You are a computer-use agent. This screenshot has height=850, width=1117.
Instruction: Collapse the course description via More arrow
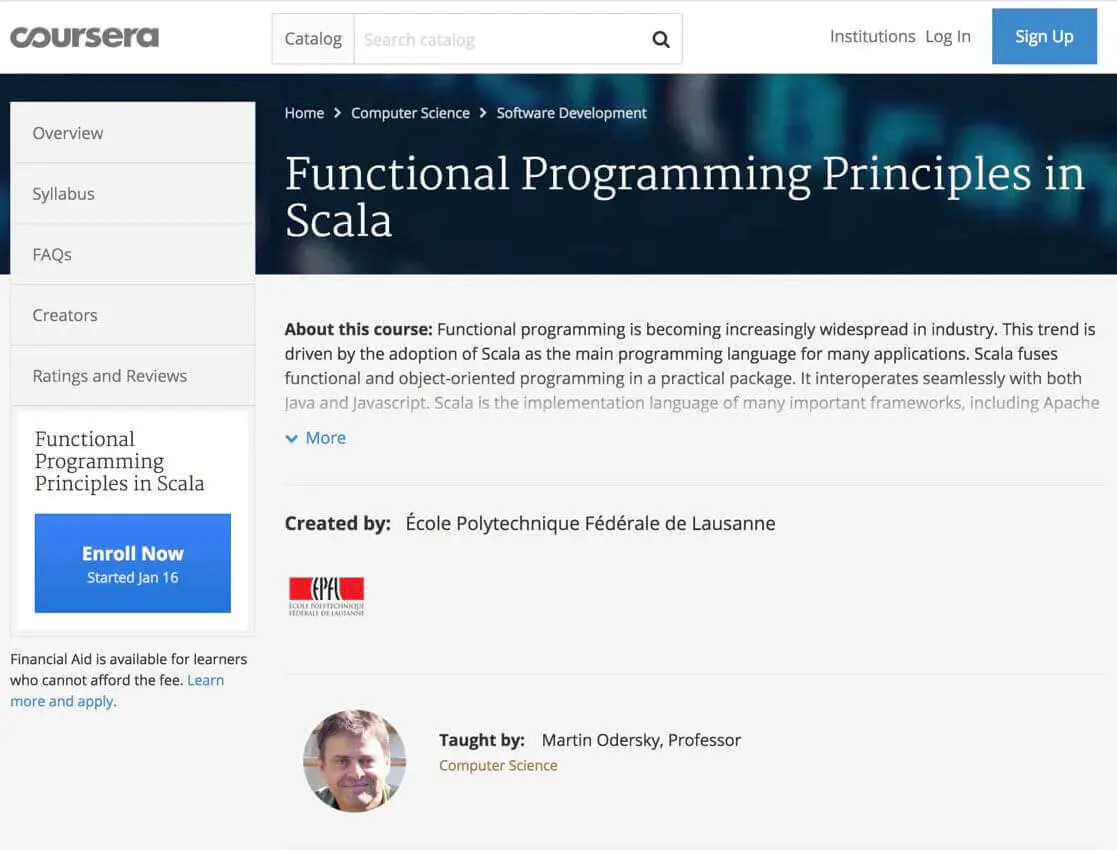[290, 438]
